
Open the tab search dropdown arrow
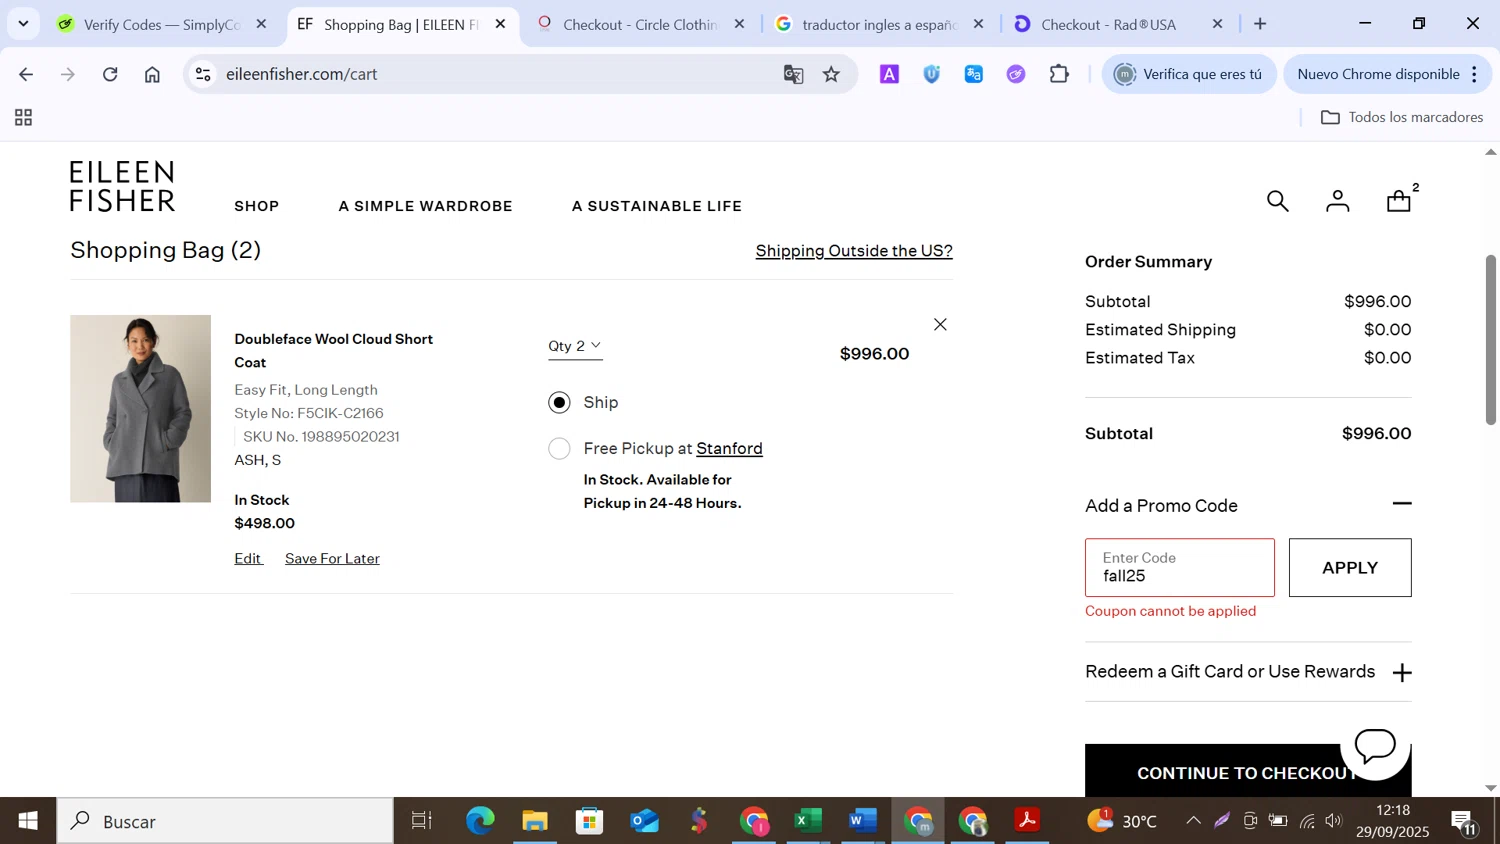coord(23,24)
